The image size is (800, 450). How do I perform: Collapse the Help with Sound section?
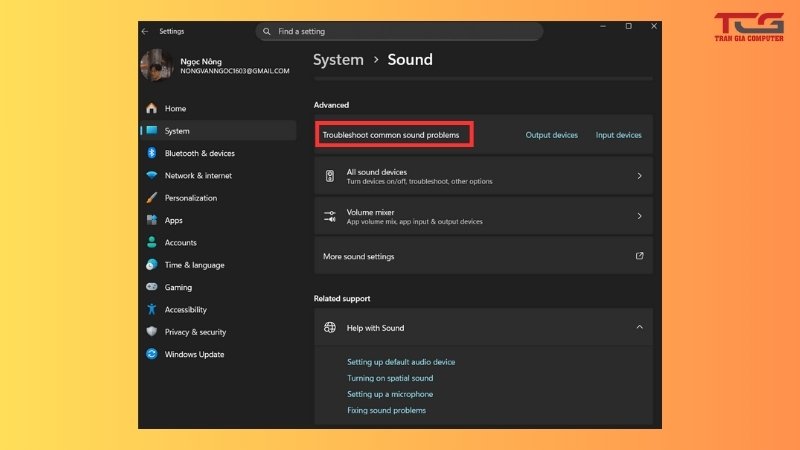tap(639, 327)
